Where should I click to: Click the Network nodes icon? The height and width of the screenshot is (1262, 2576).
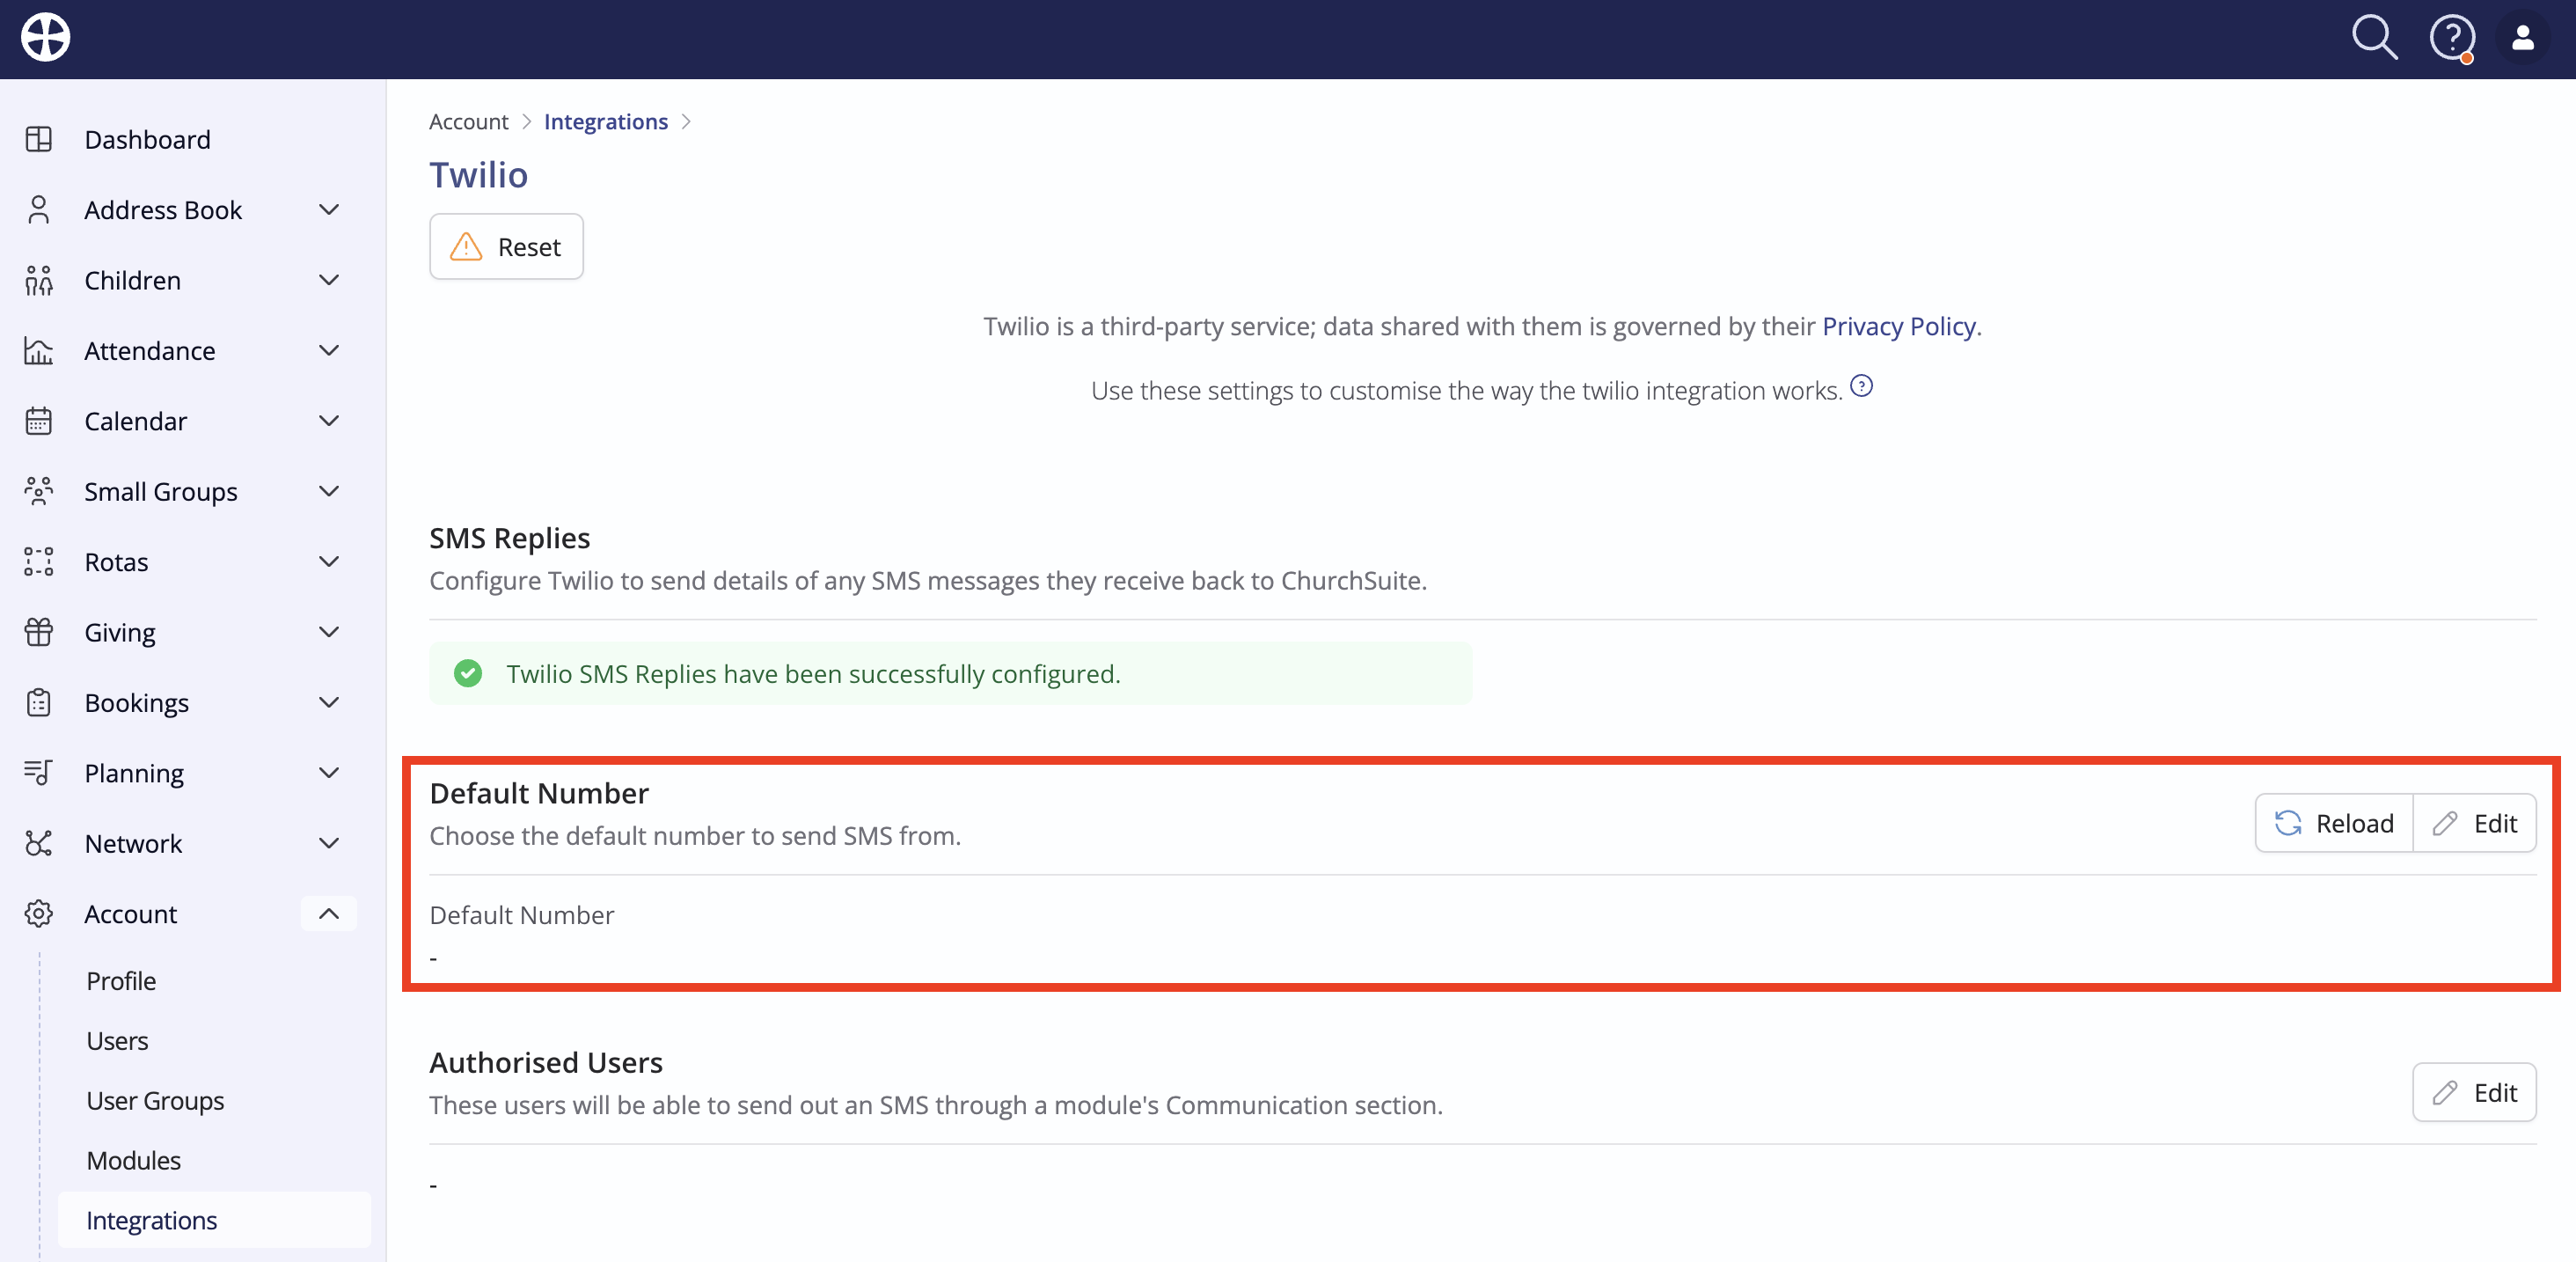(39, 843)
